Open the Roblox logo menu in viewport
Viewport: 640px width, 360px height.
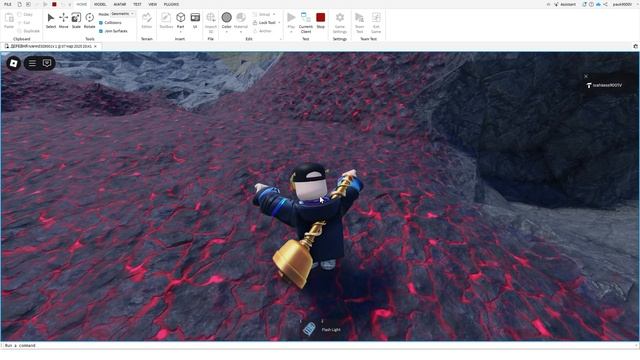13,63
